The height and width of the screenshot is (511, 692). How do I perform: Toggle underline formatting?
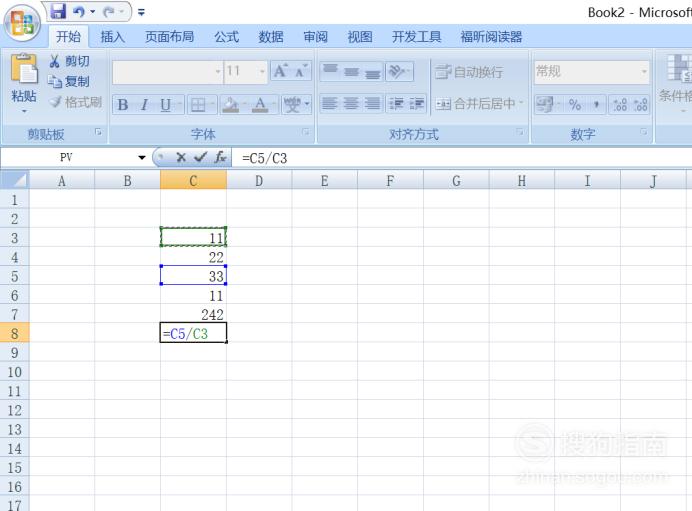pos(165,105)
